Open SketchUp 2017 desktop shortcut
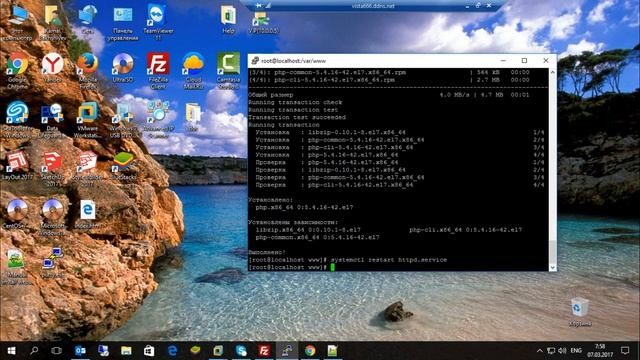640x360 pixels. pyautogui.click(x=52, y=168)
